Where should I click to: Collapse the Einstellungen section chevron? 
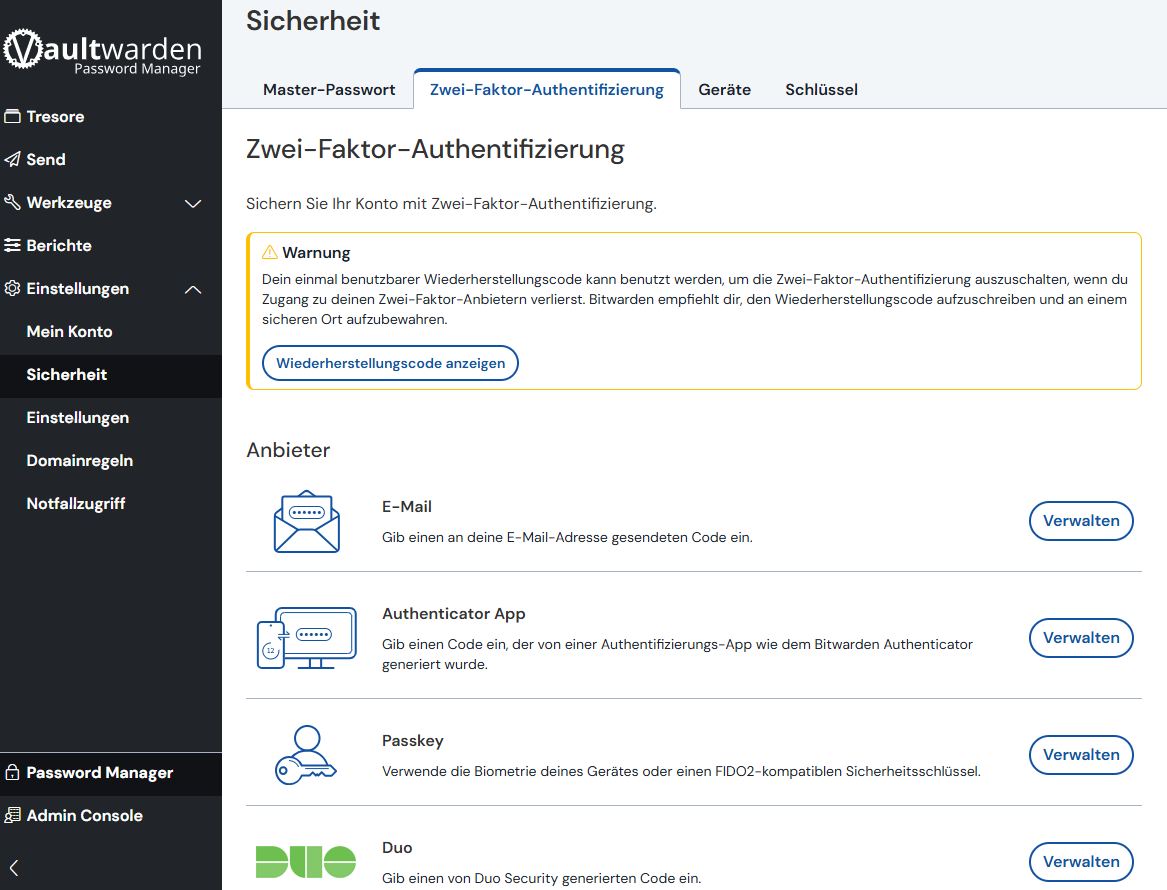pyautogui.click(x=194, y=289)
